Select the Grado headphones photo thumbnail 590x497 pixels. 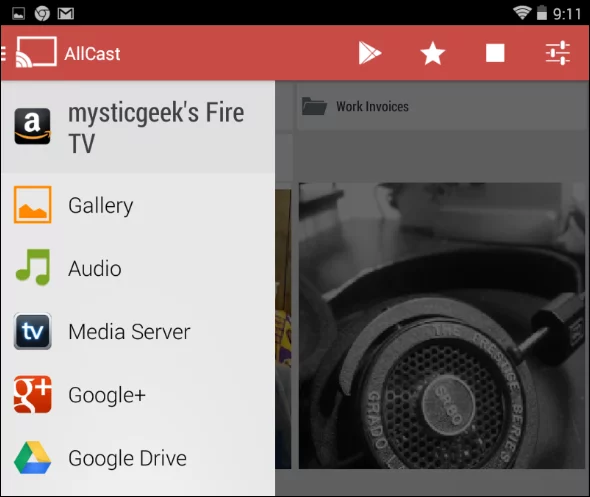(442, 326)
